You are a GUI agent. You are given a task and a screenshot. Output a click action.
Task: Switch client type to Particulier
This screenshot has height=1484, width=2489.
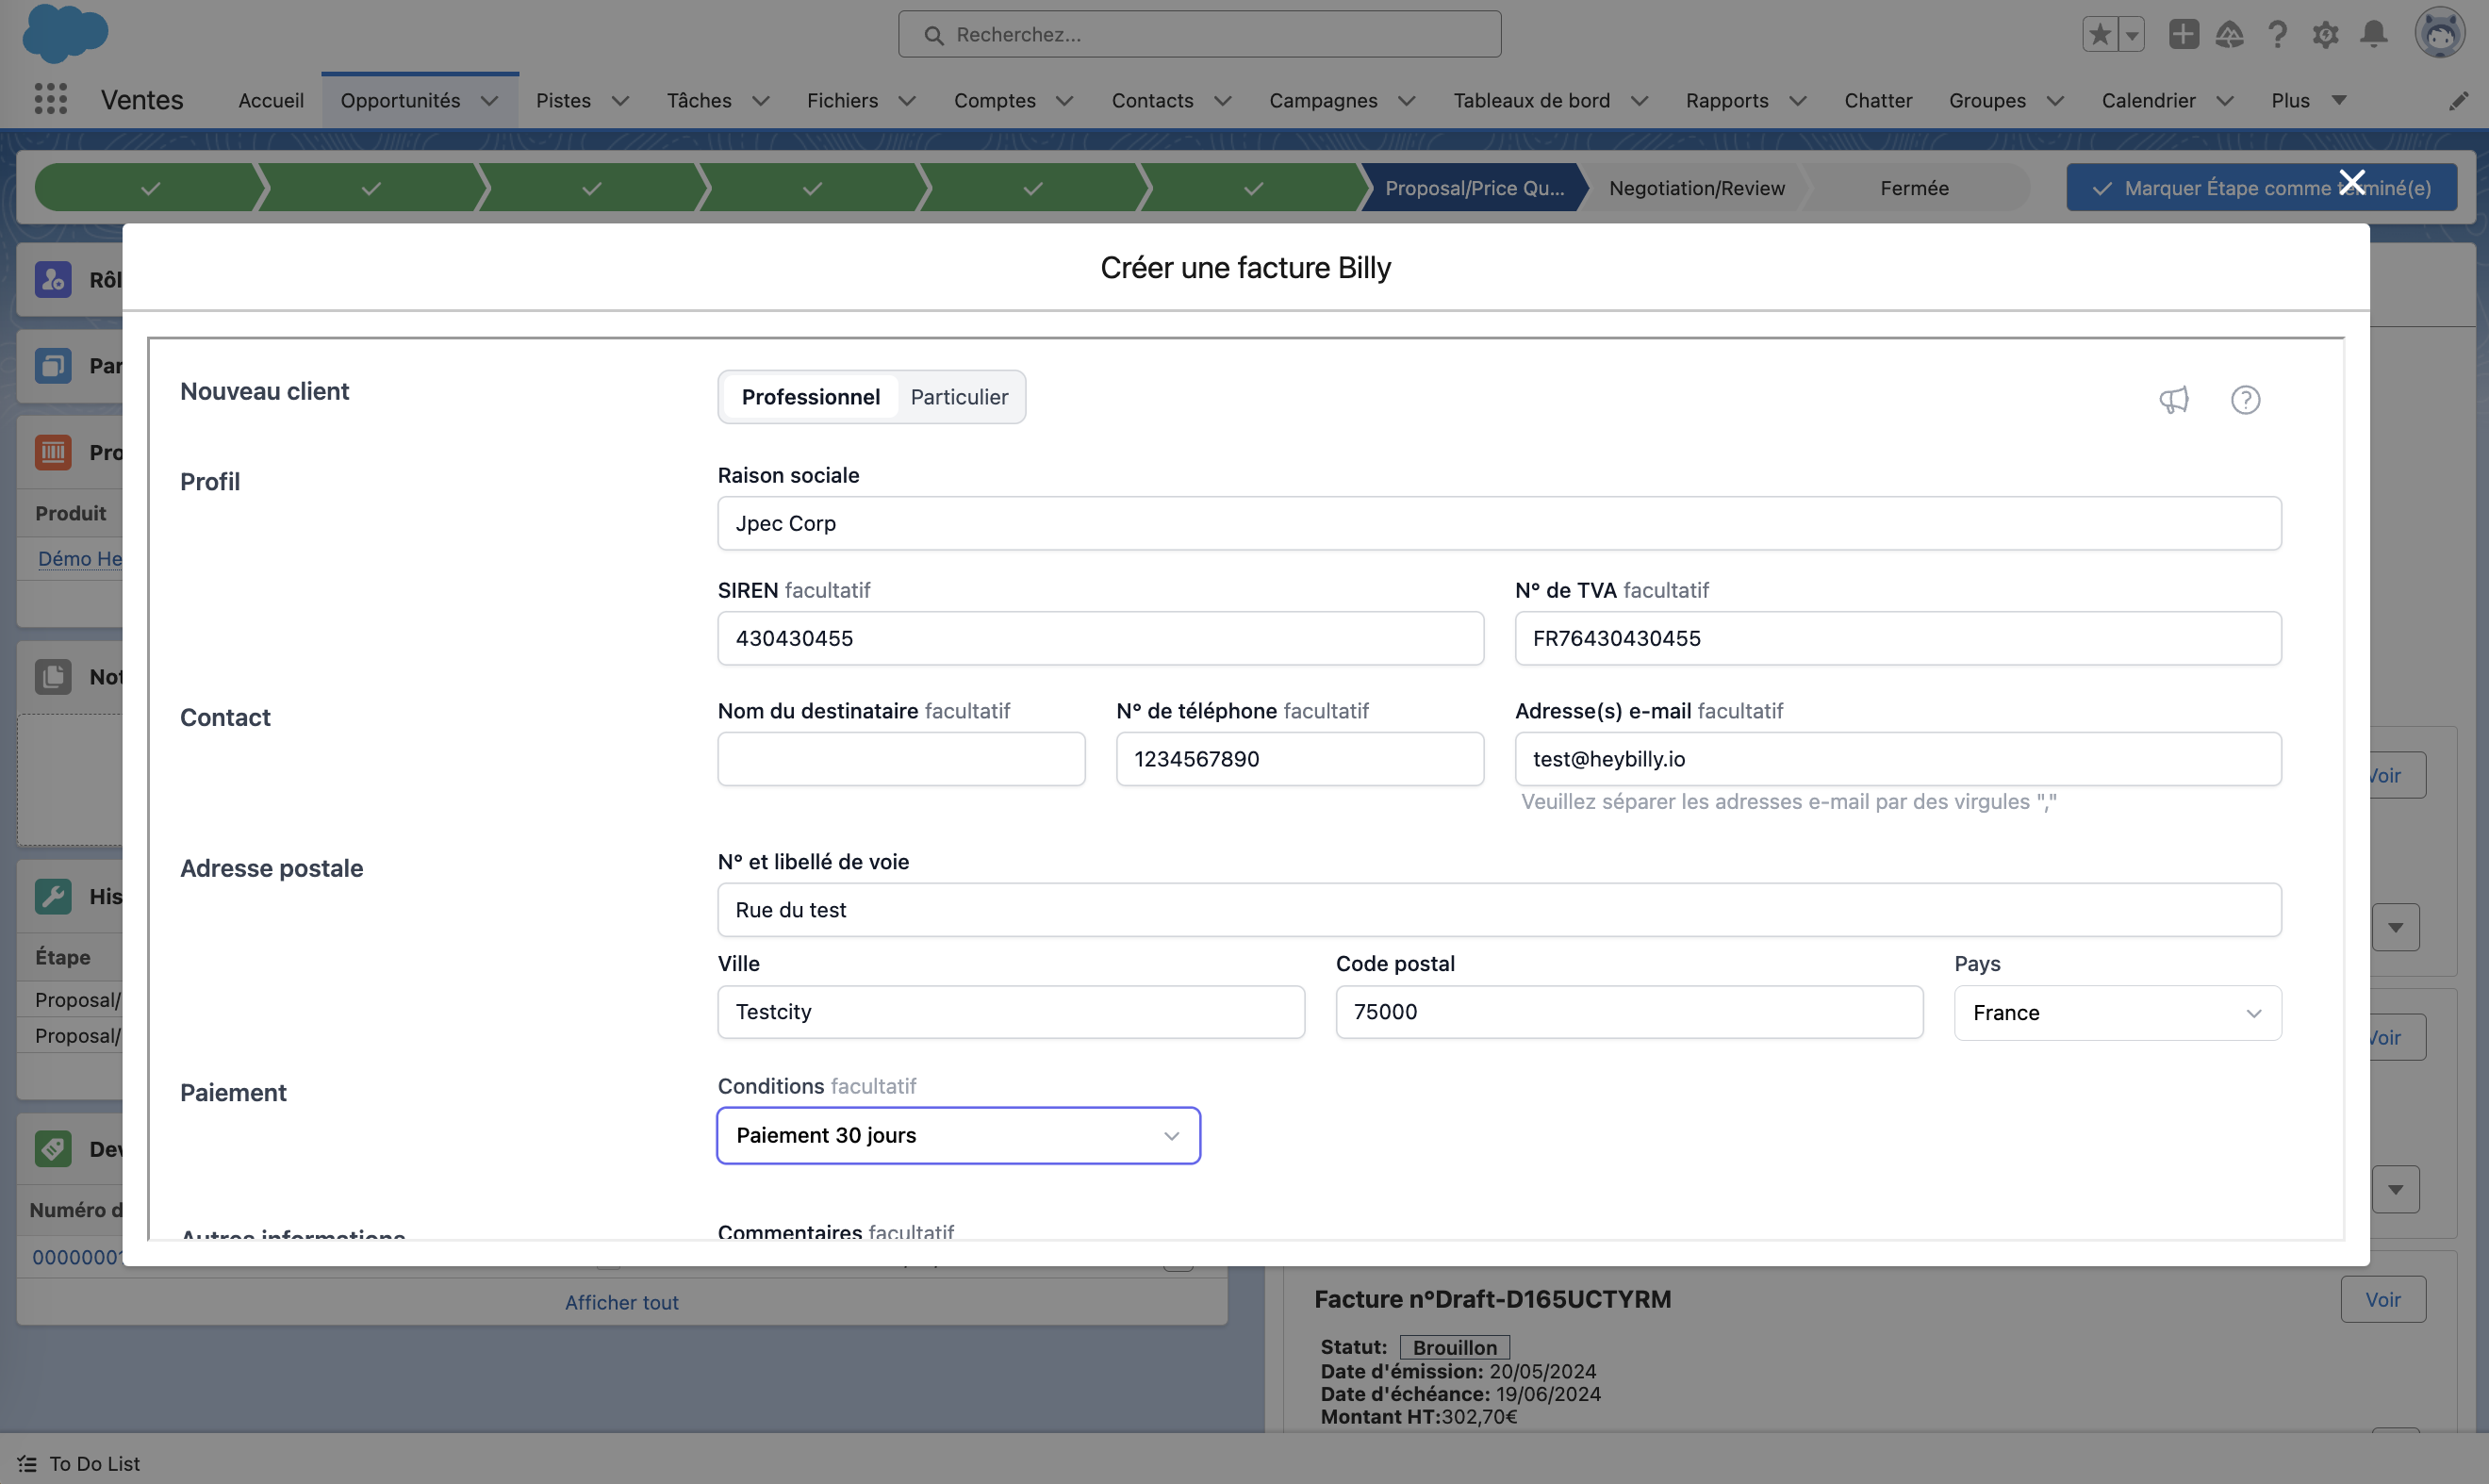coord(959,397)
